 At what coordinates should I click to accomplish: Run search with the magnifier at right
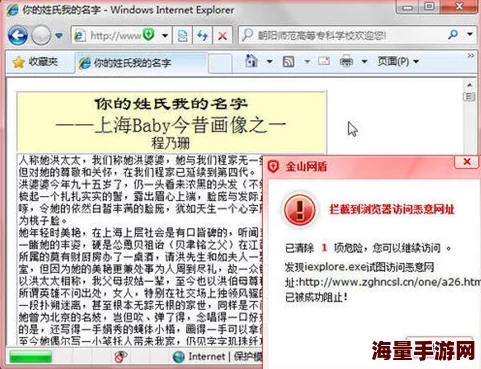point(453,34)
